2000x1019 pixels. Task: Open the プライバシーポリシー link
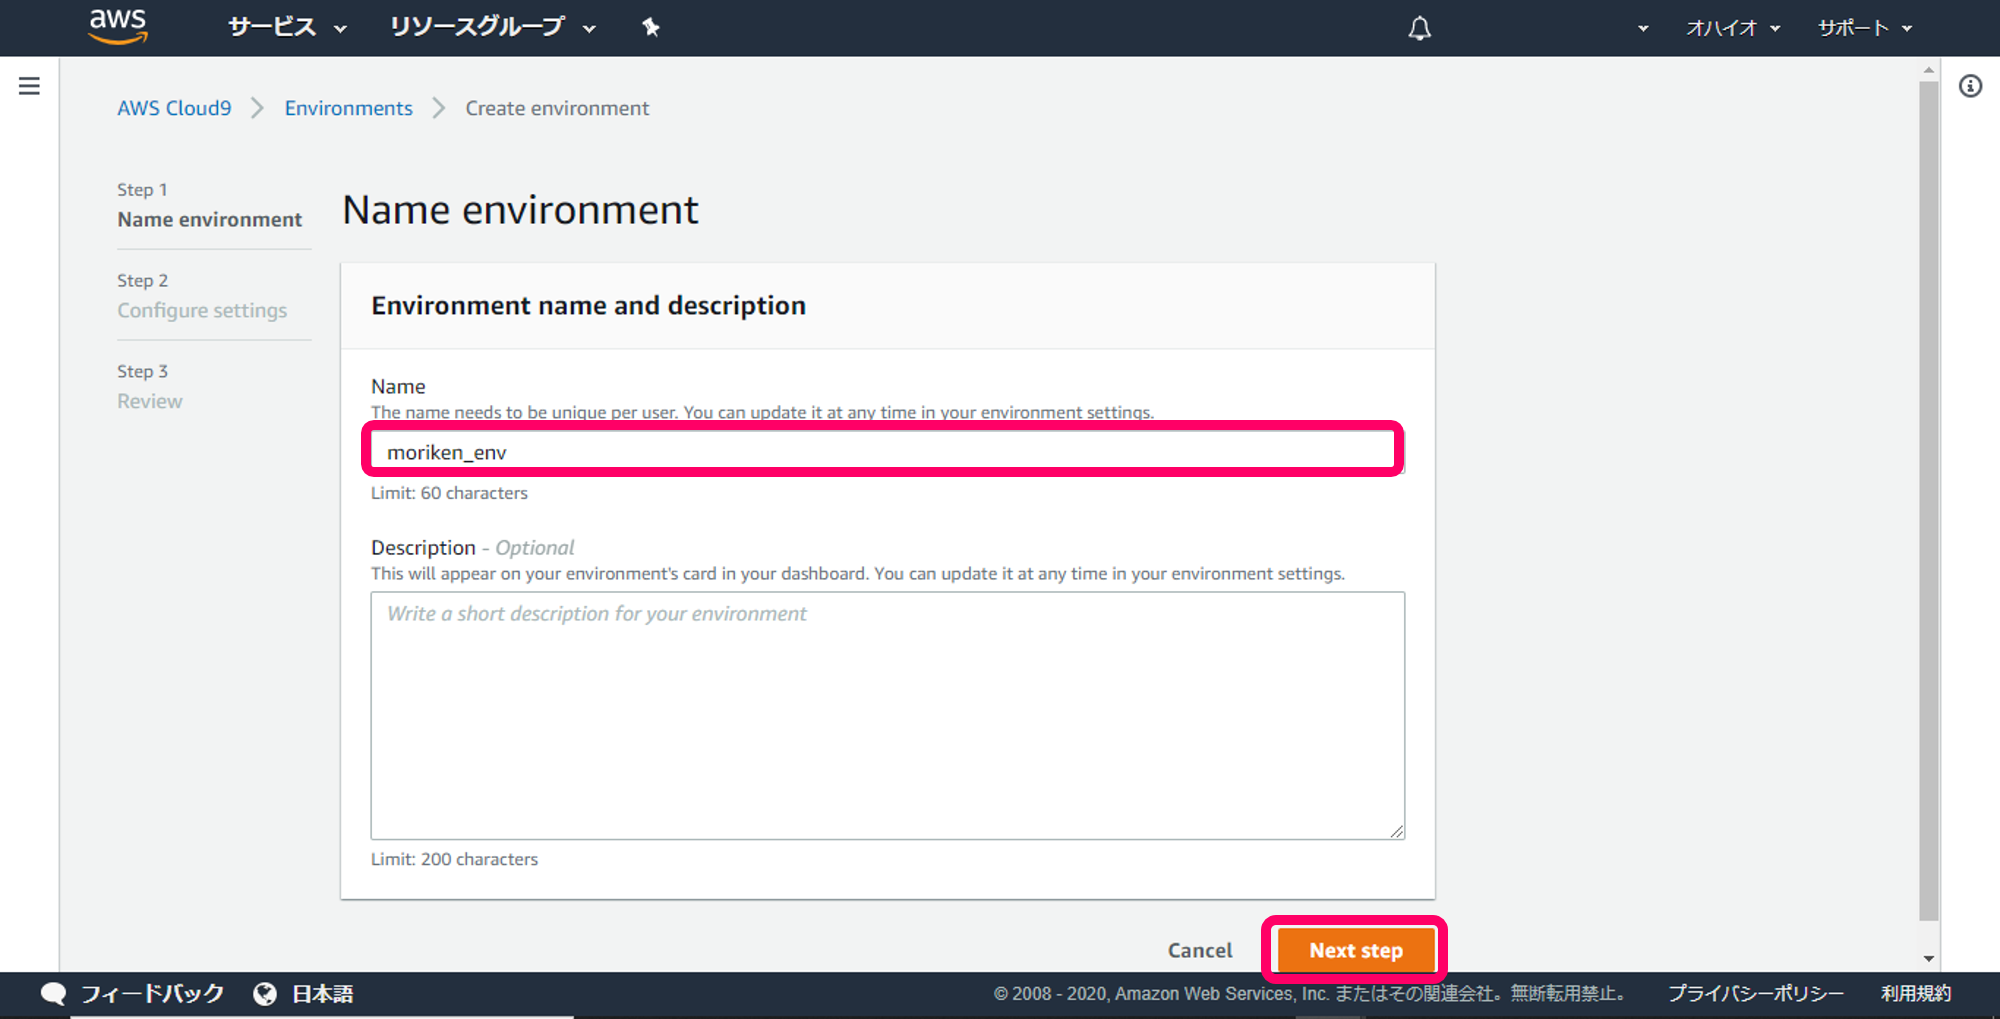pyautogui.click(x=1756, y=993)
